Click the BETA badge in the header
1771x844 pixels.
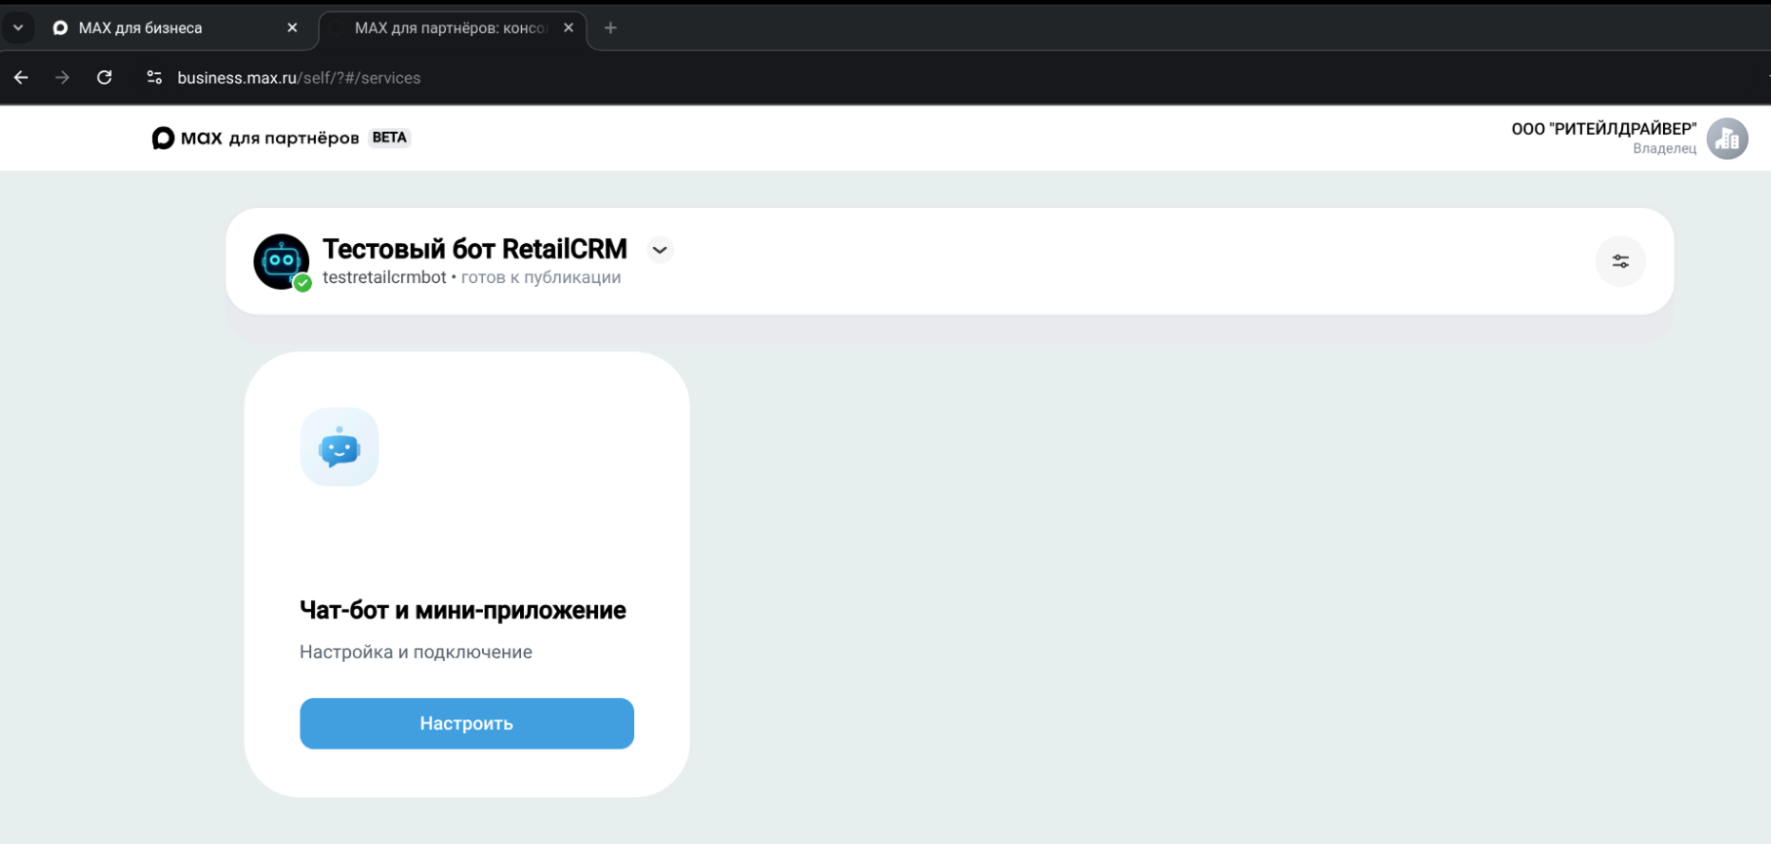(389, 138)
